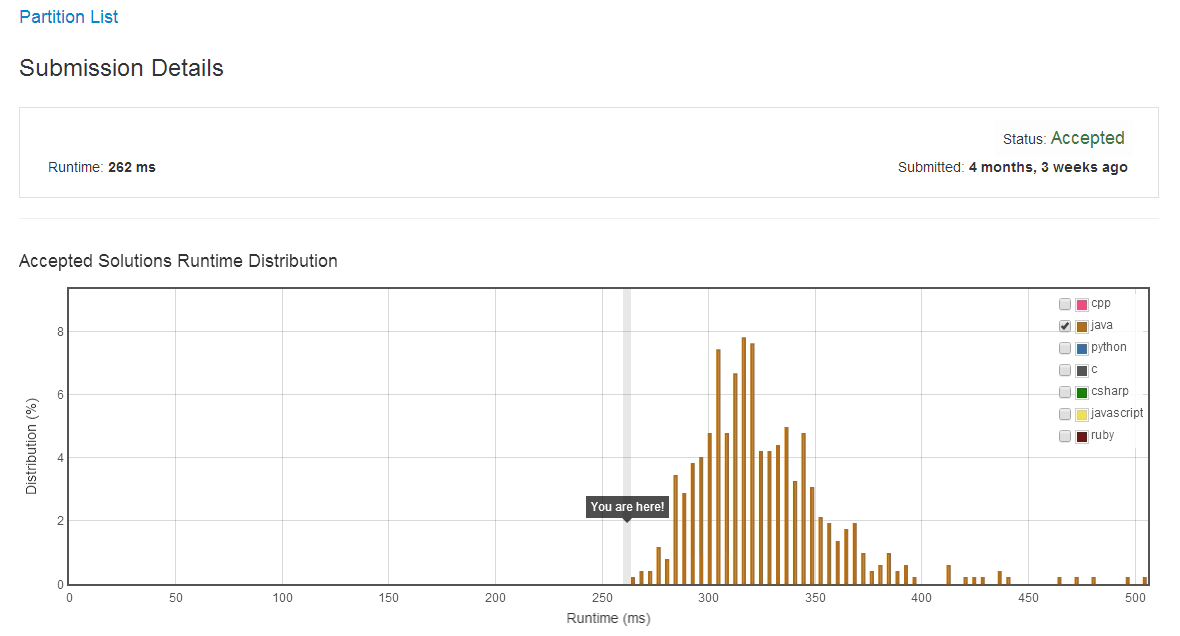1180x636 pixels.
Task: Enable the ruby checkbox in legend
Action: point(1065,436)
